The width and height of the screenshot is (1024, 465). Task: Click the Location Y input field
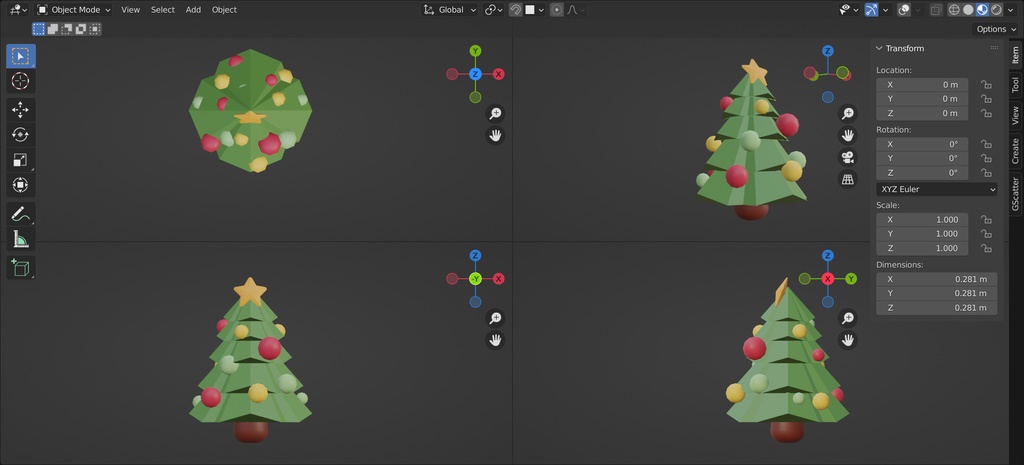pos(922,99)
